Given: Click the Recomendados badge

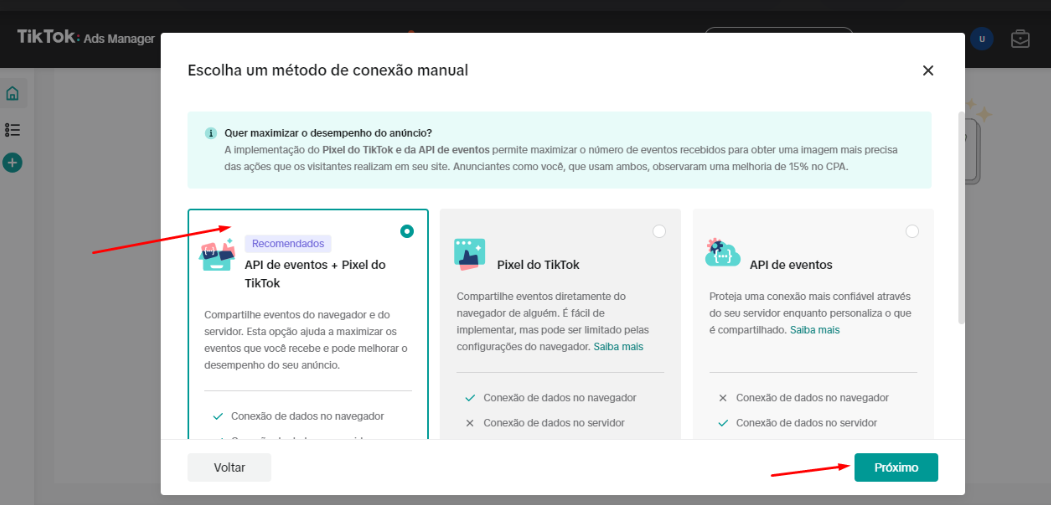Looking at the screenshot, I should pyautogui.click(x=288, y=243).
